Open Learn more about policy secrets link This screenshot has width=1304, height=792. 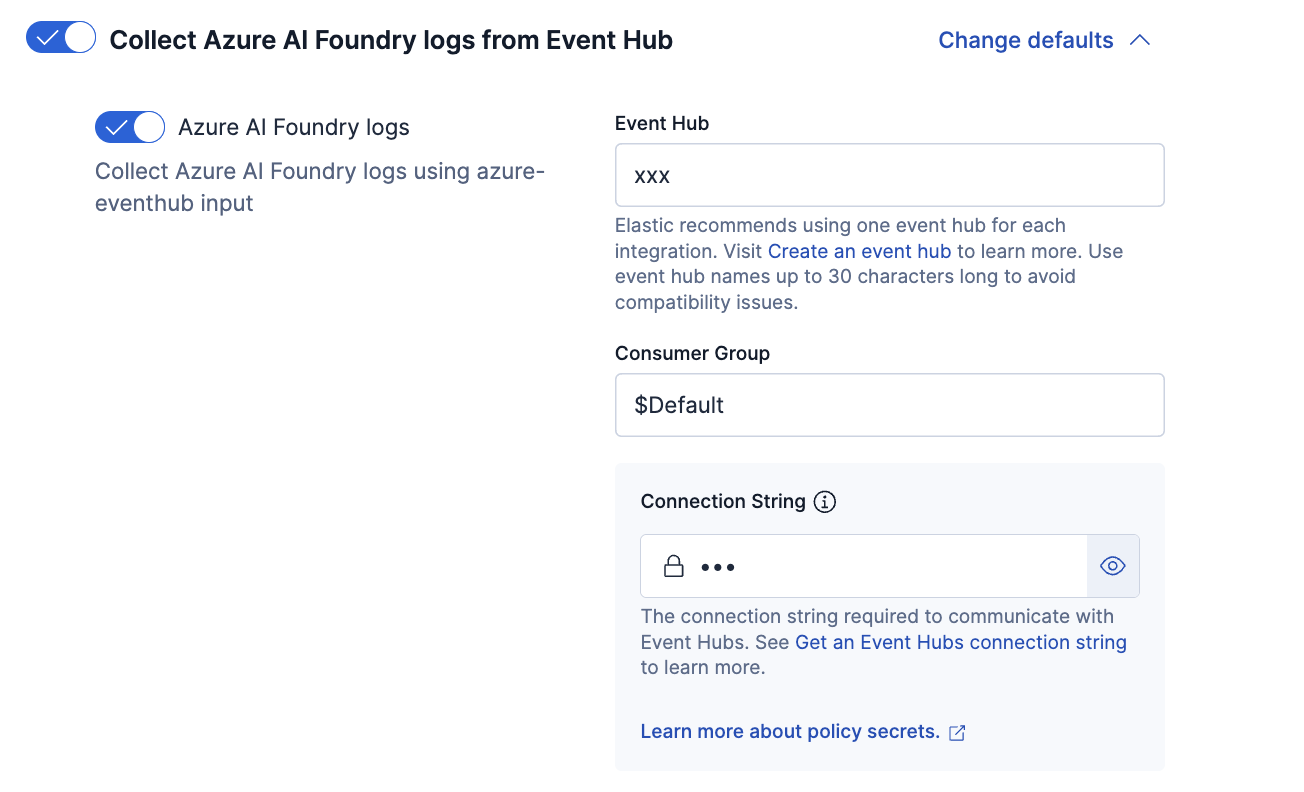(x=790, y=732)
